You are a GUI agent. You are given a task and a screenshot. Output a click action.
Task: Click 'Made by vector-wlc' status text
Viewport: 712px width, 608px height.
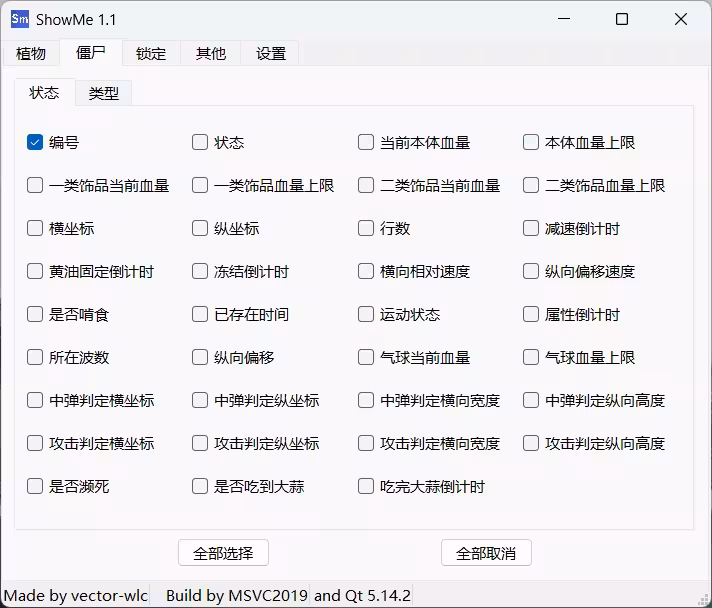pyautogui.click(x=76, y=595)
